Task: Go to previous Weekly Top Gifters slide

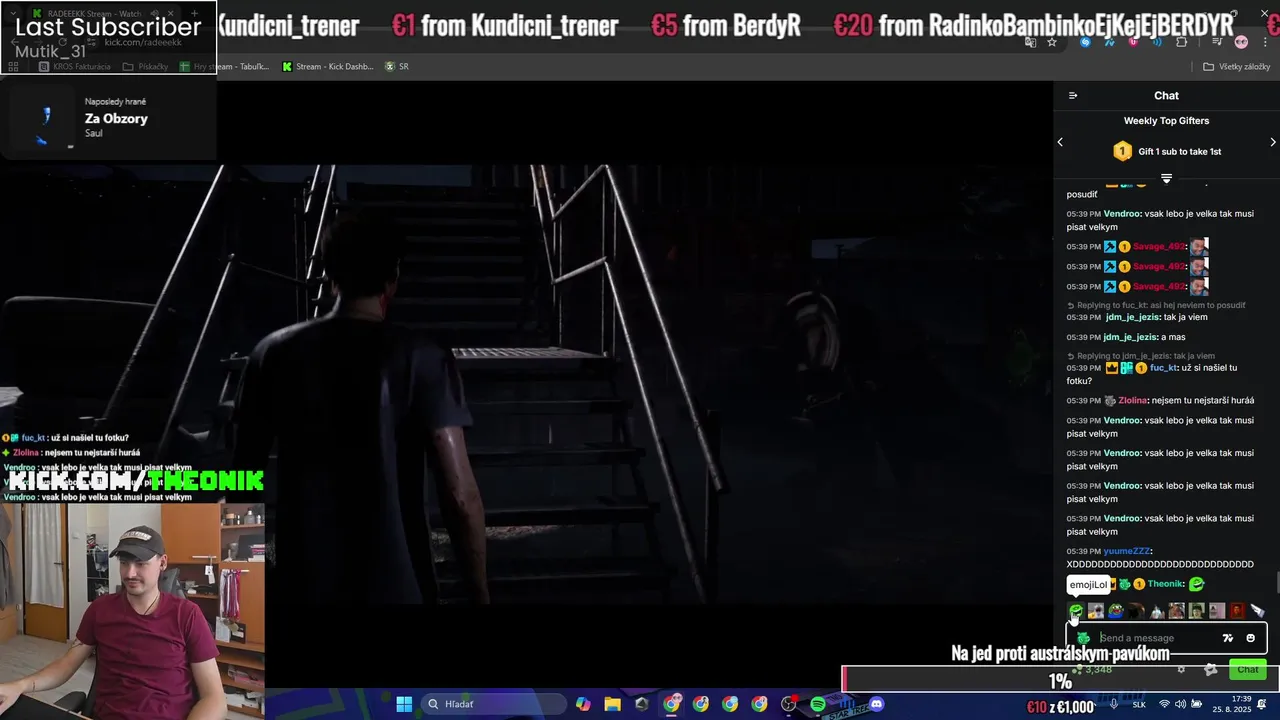Action: pos(1060,142)
